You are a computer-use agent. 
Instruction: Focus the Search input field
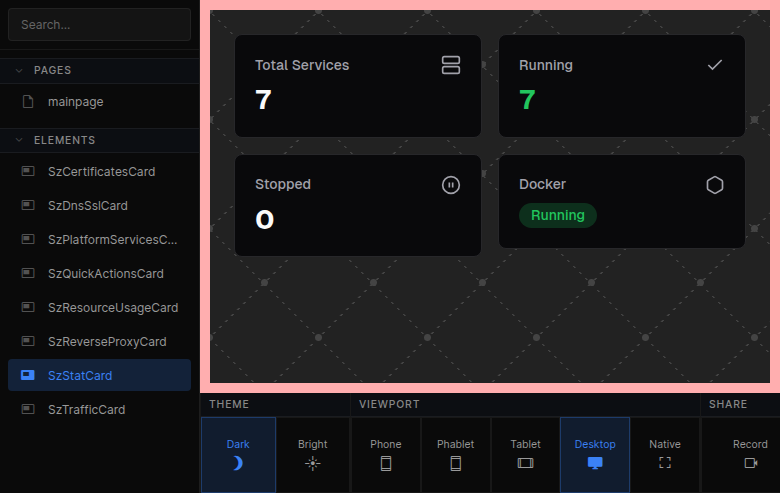(99, 25)
